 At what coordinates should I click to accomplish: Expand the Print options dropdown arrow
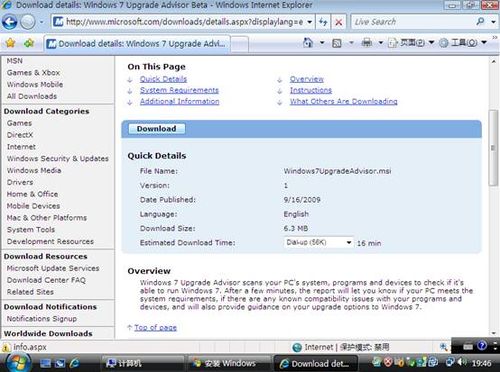381,43
